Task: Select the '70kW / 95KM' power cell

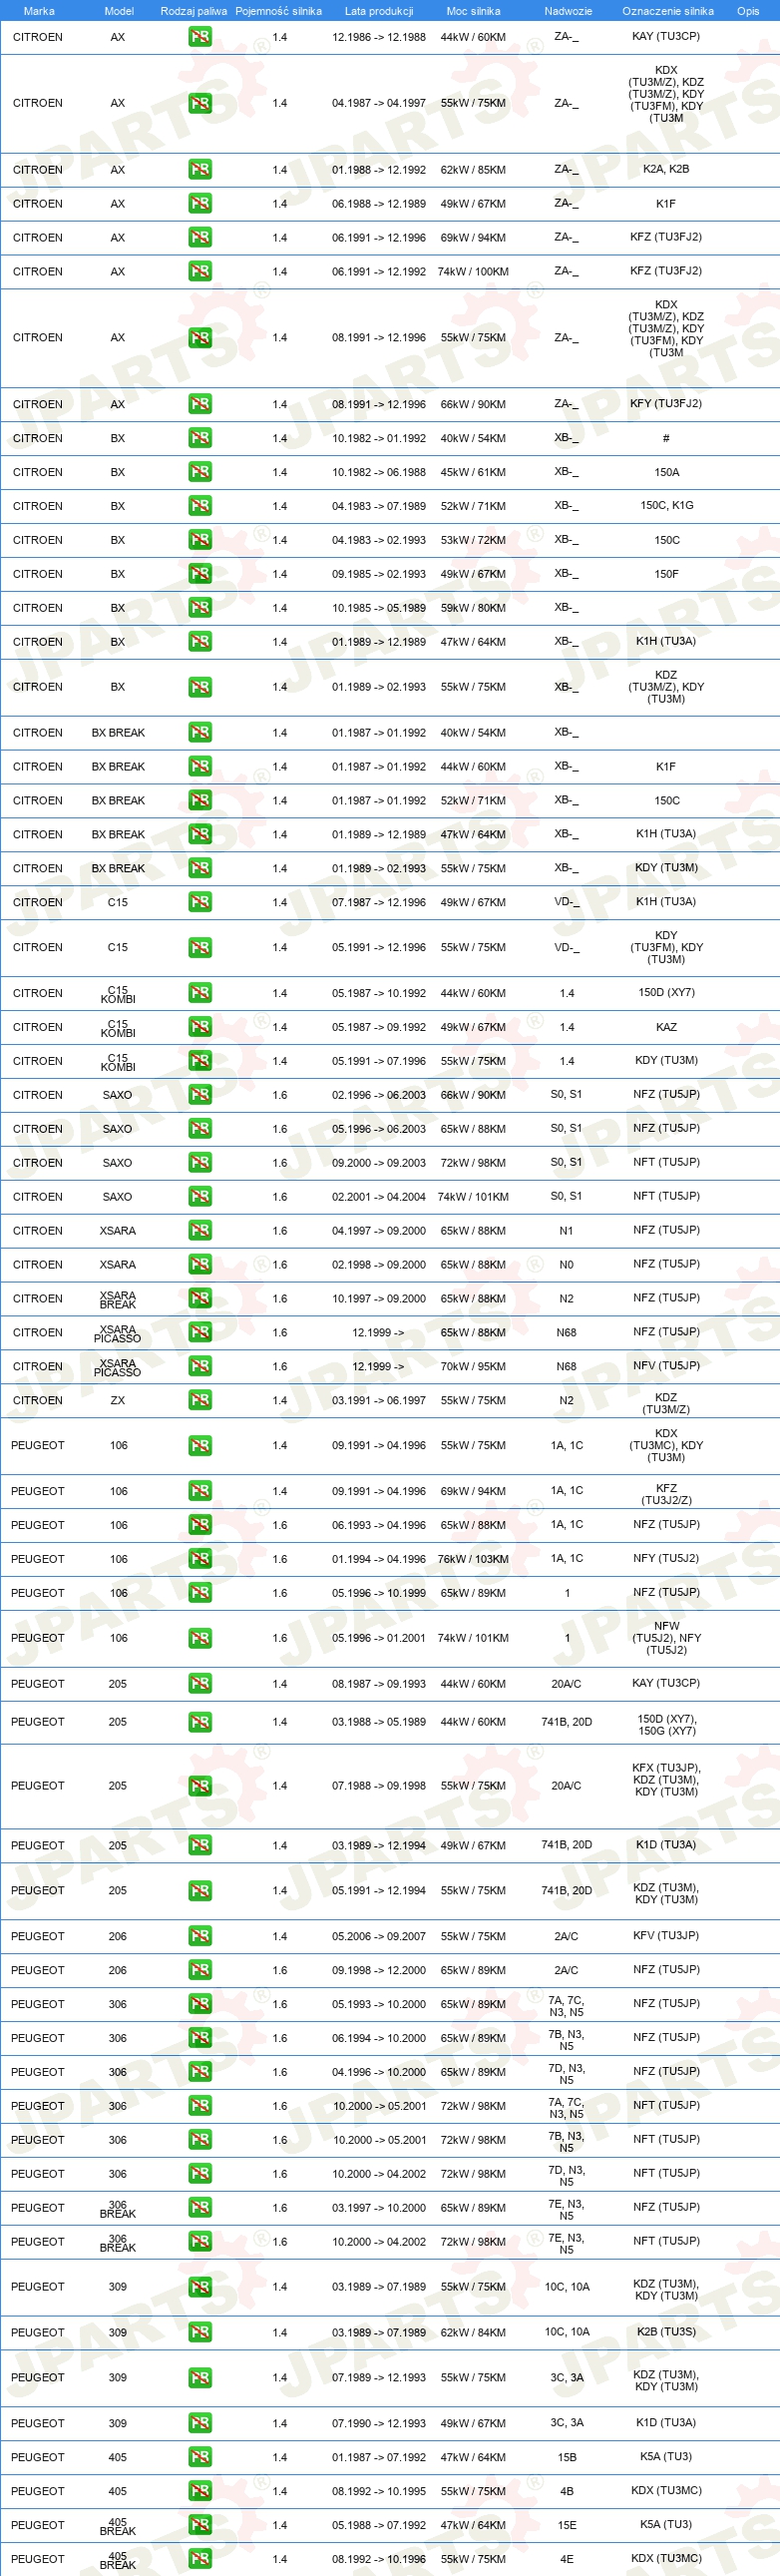Action: tap(473, 1367)
